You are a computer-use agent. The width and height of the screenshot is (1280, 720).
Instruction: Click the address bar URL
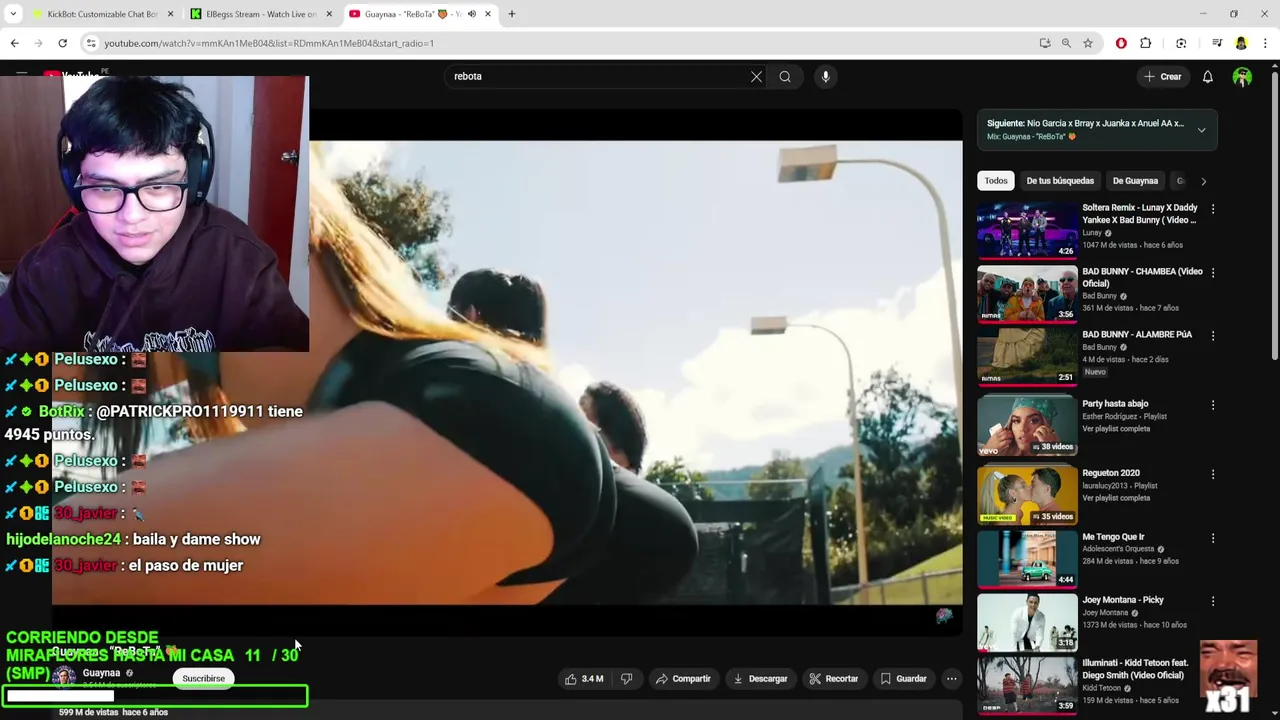(x=269, y=43)
